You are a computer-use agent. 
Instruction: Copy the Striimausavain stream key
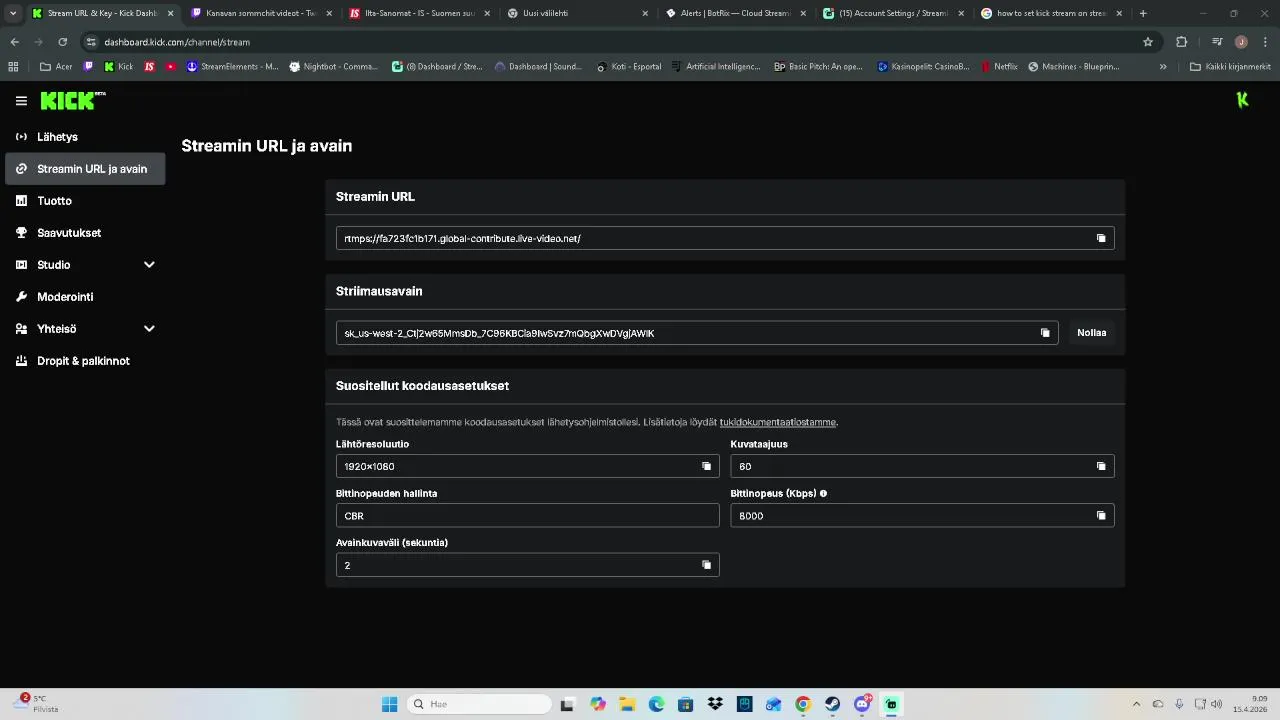[1045, 333]
